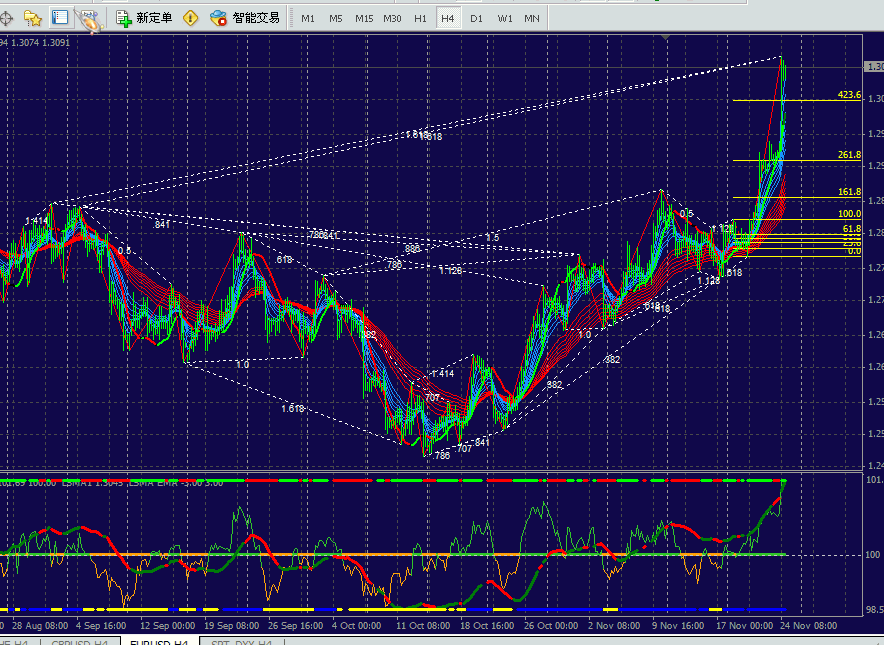Switch chart to M5 timeframe
The height and width of the screenshot is (645, 884).
coord(336,19)
